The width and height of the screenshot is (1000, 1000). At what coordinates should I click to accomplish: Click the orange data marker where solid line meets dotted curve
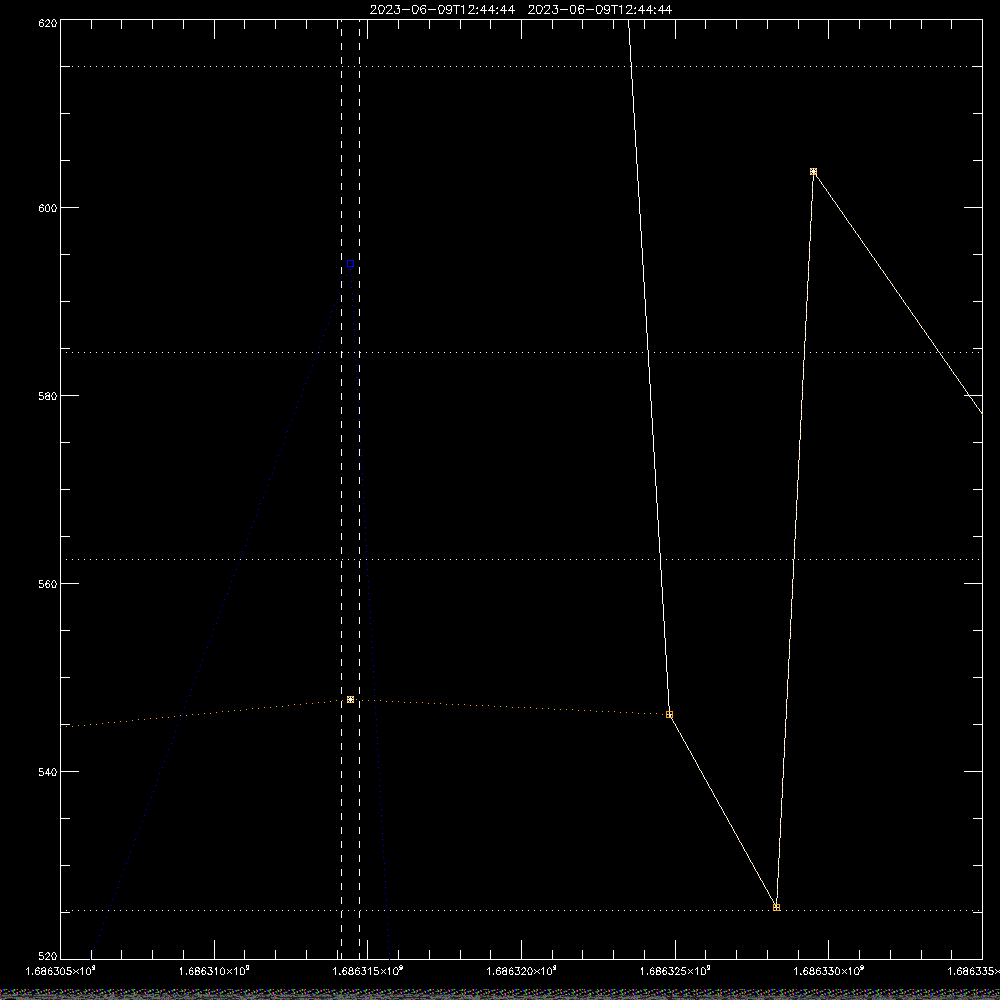coord(669,714)
